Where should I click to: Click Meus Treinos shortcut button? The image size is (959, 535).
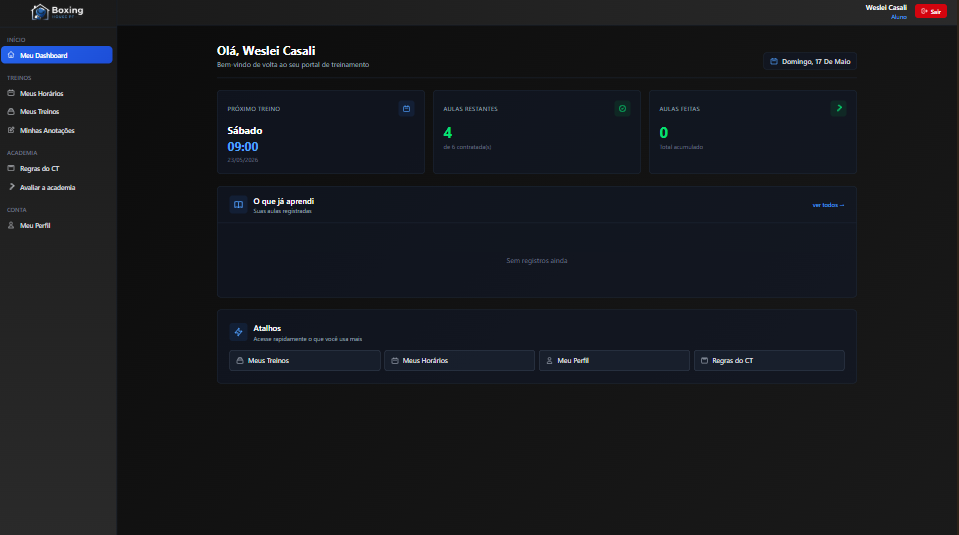(305, 361)
